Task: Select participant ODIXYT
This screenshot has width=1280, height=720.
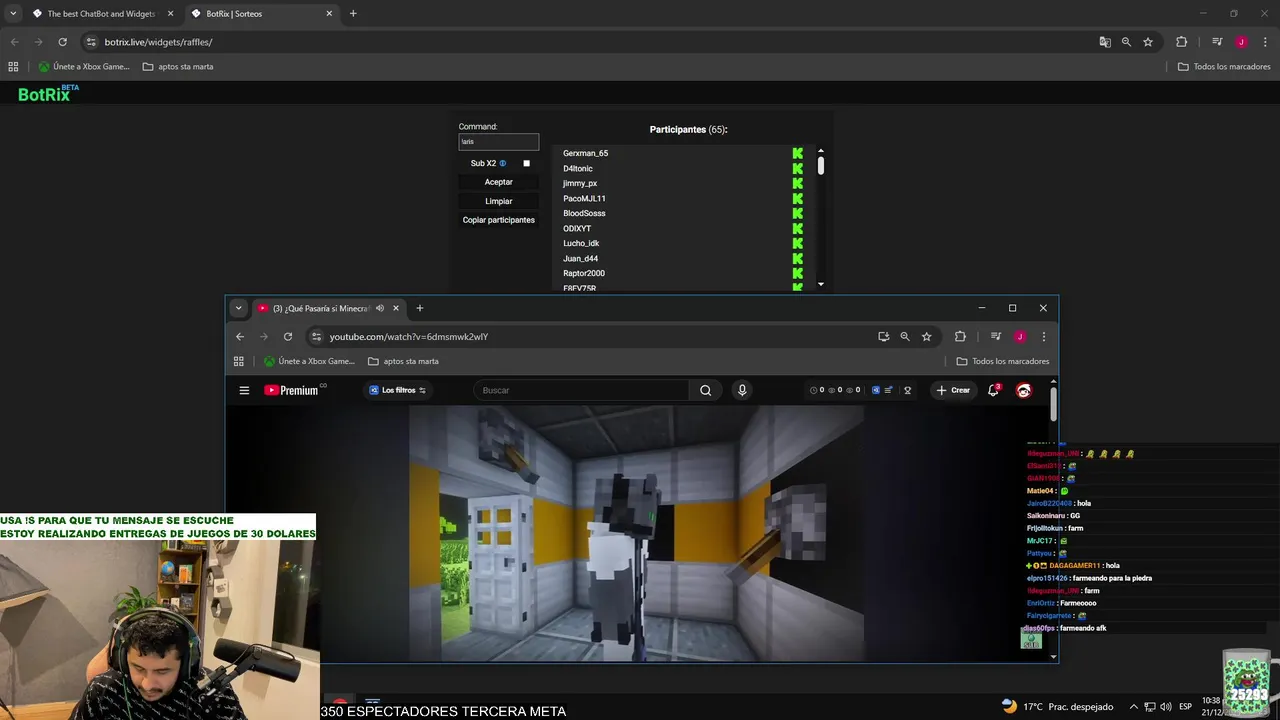Action: (x=576, y=228)
